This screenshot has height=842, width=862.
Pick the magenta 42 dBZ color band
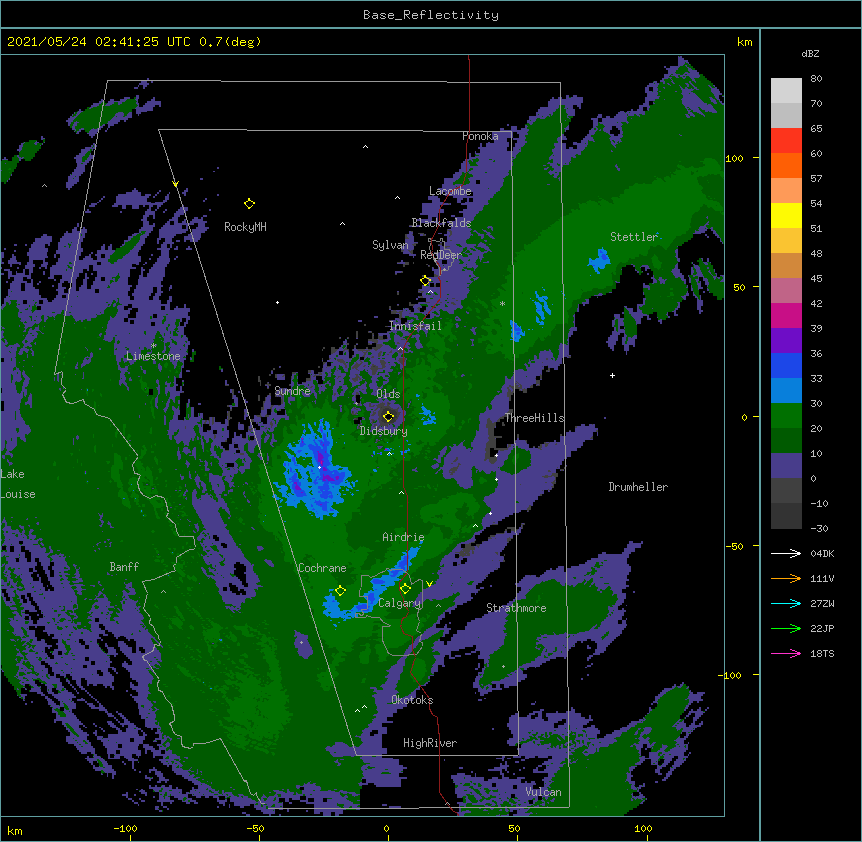(786, 315)
